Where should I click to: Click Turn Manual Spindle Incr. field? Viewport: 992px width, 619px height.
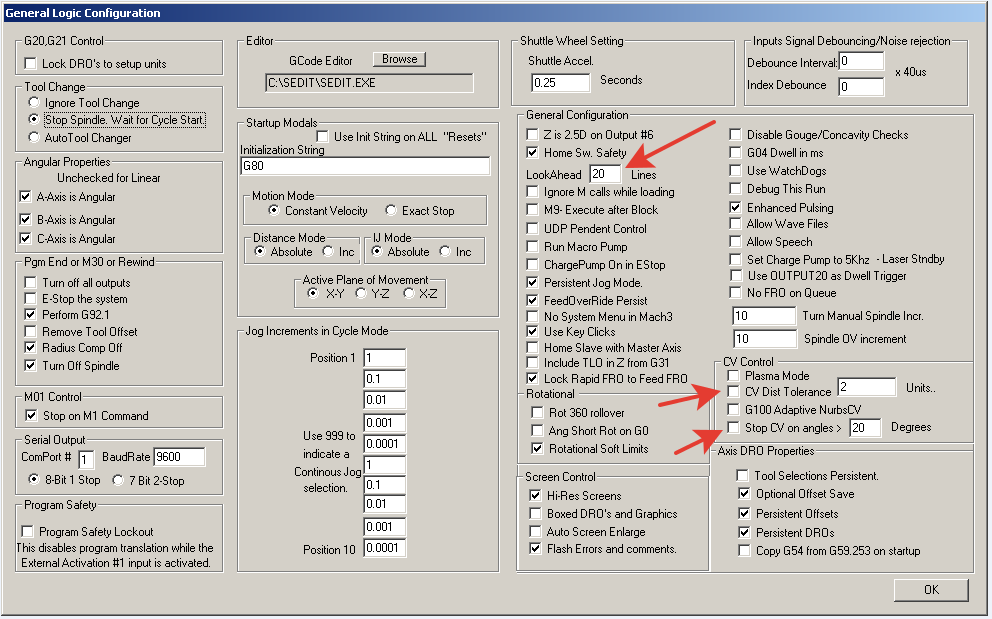click(x=764, y=316)
